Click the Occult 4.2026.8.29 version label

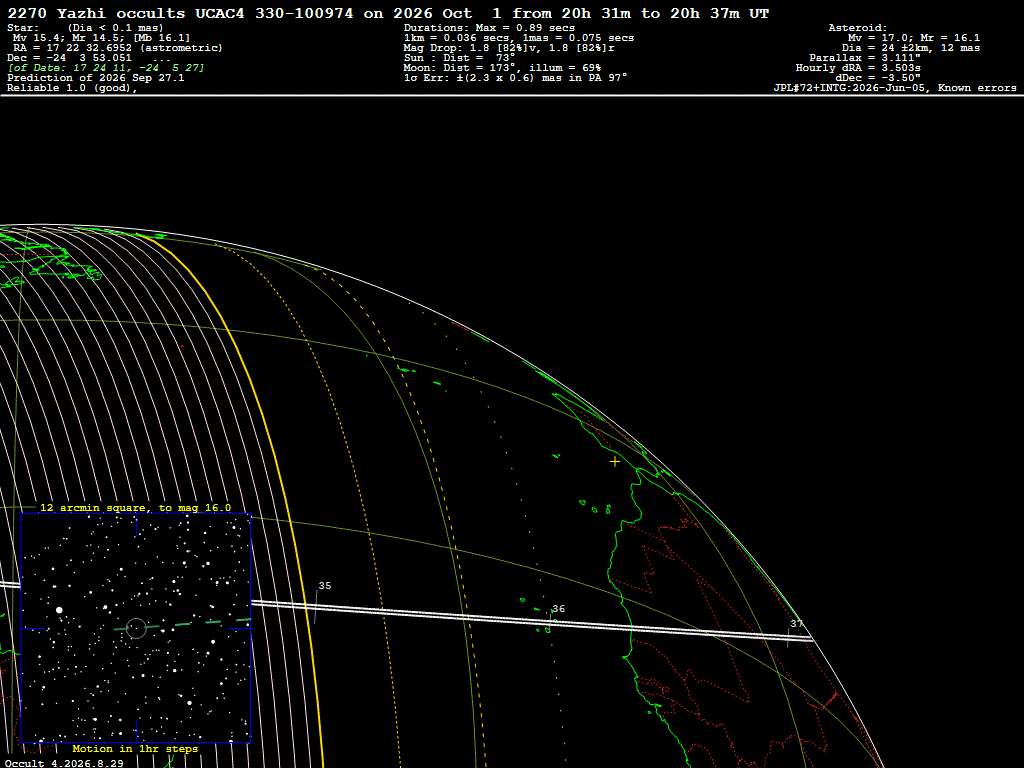point(64,763)
